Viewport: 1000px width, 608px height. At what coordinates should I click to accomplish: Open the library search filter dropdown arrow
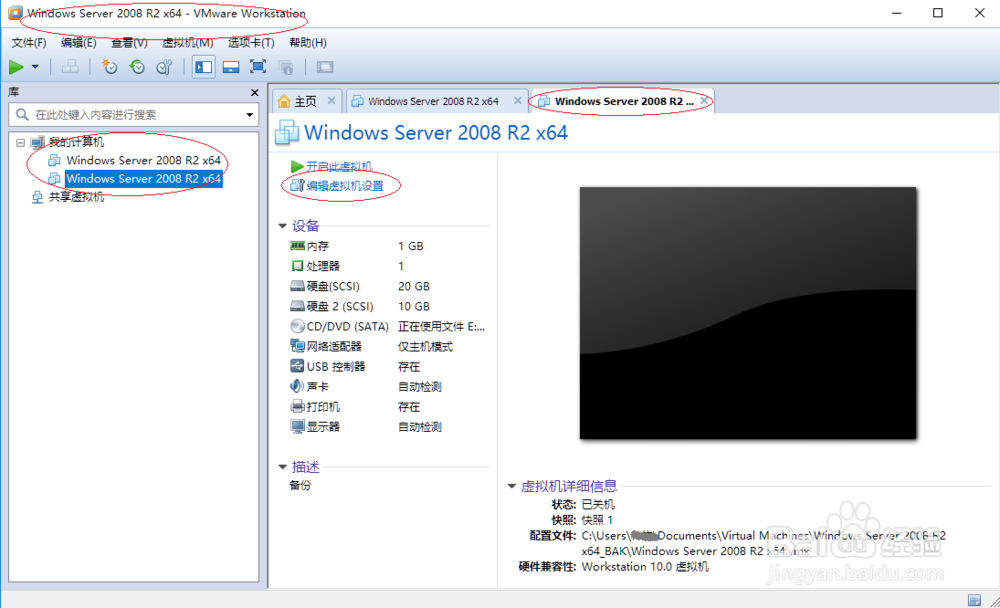click(x=249, y=115)
